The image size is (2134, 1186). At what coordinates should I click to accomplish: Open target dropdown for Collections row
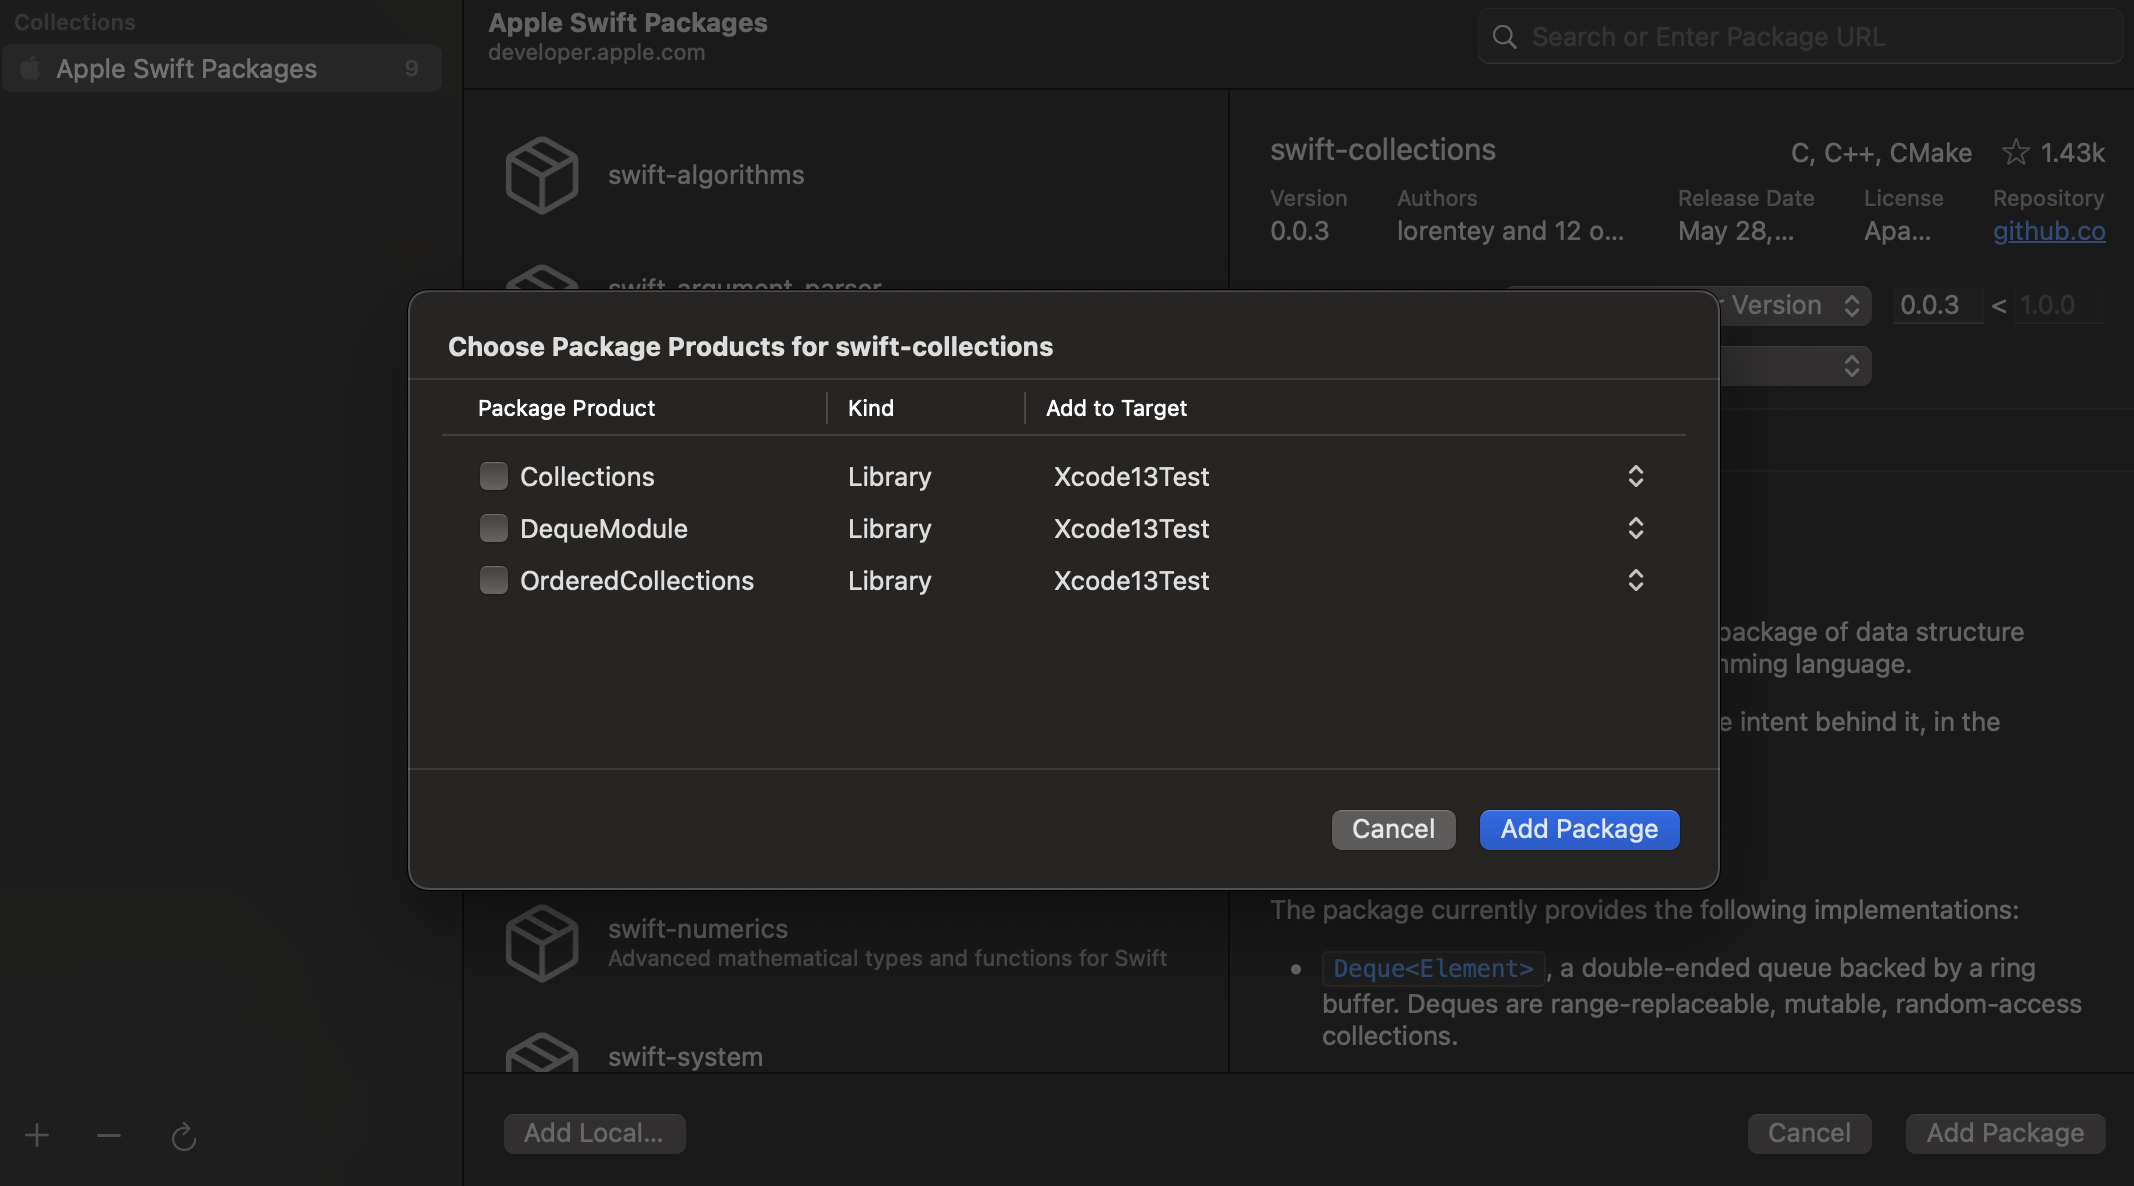point(1636,476)
